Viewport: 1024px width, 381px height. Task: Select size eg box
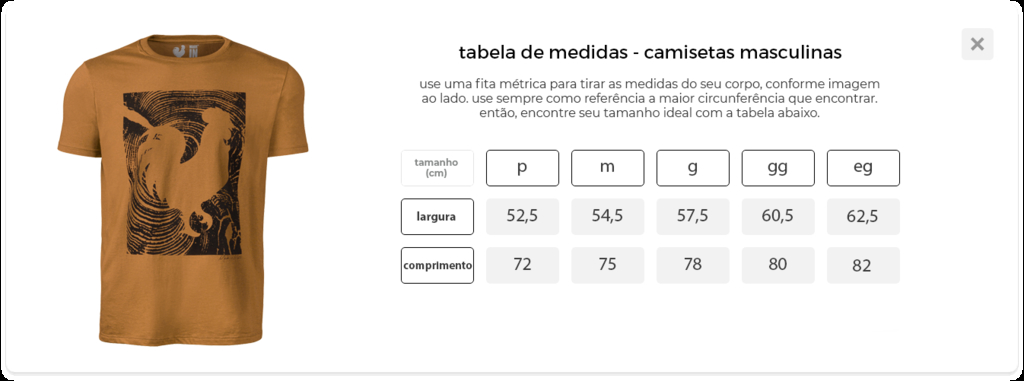point(863,168)
